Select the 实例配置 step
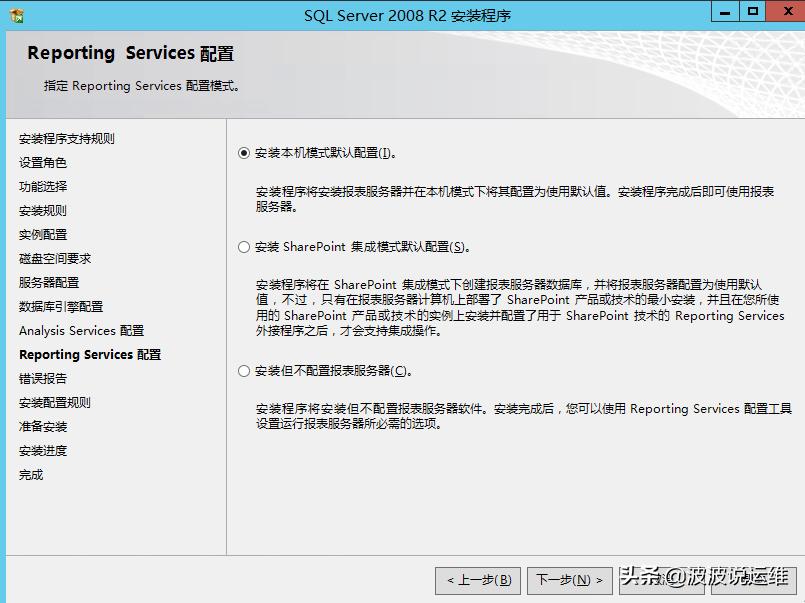The image size is (805, 603). coord(45,234)
